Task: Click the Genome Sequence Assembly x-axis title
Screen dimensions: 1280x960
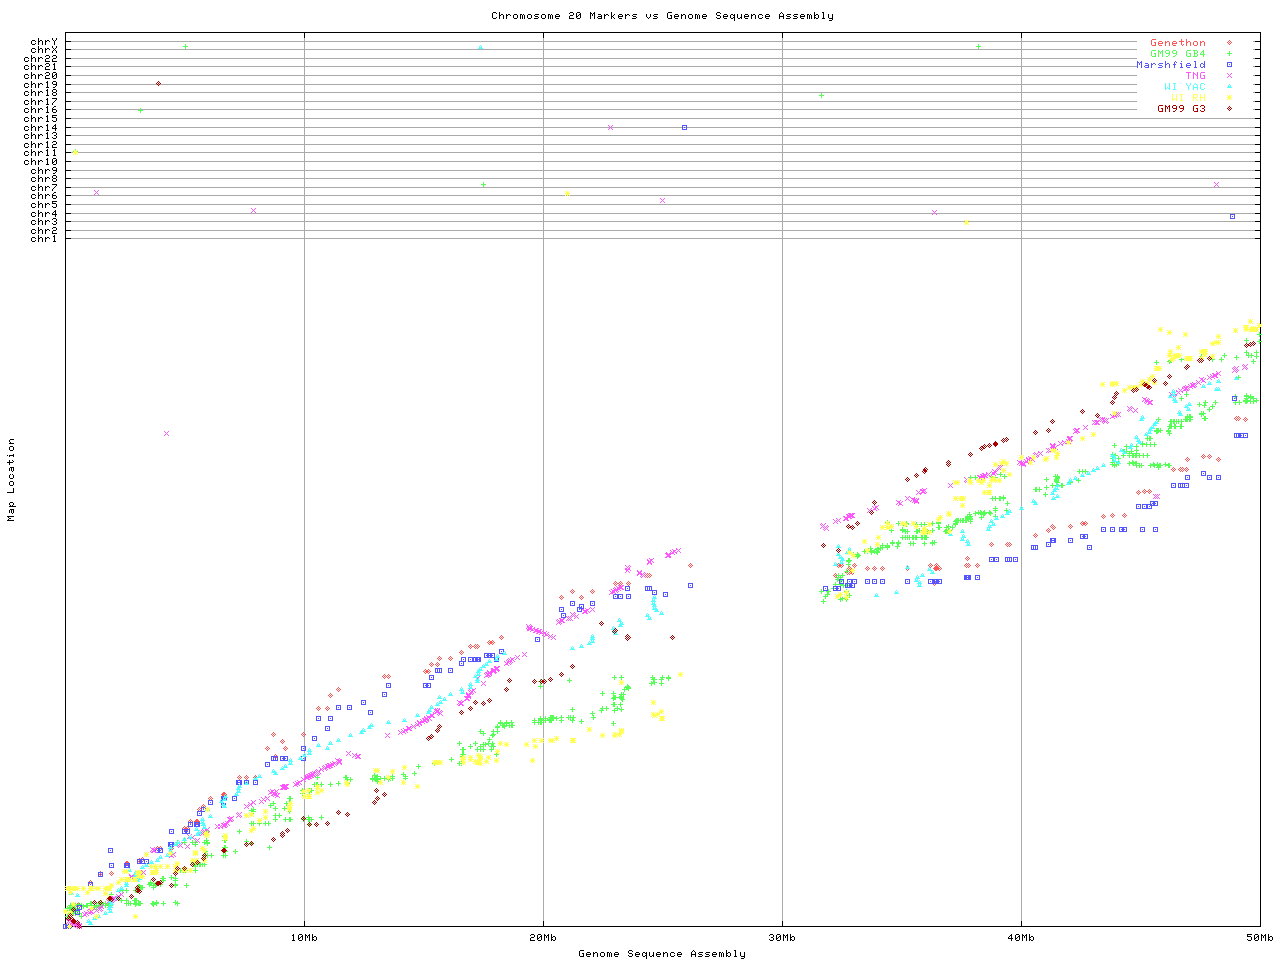Action: pos(662,954)
